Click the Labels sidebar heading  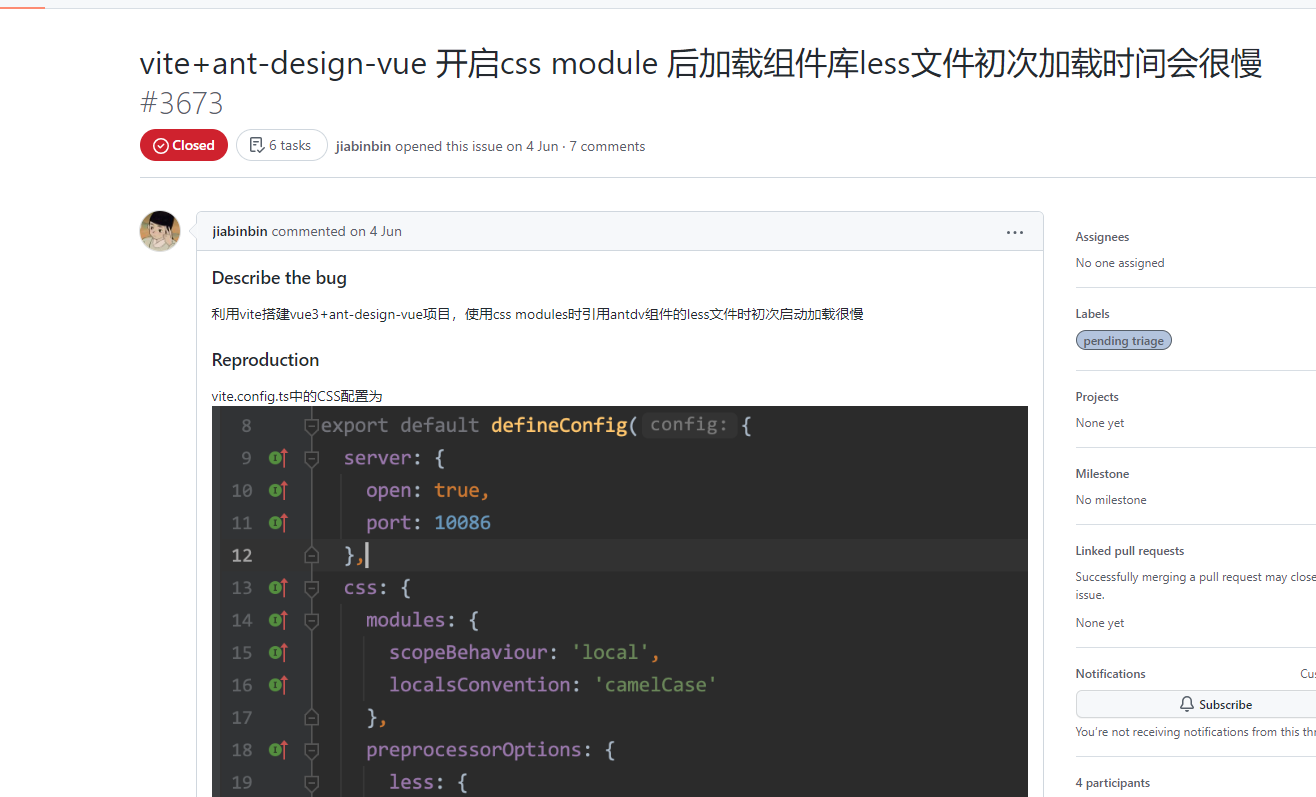click(1093, 314)
